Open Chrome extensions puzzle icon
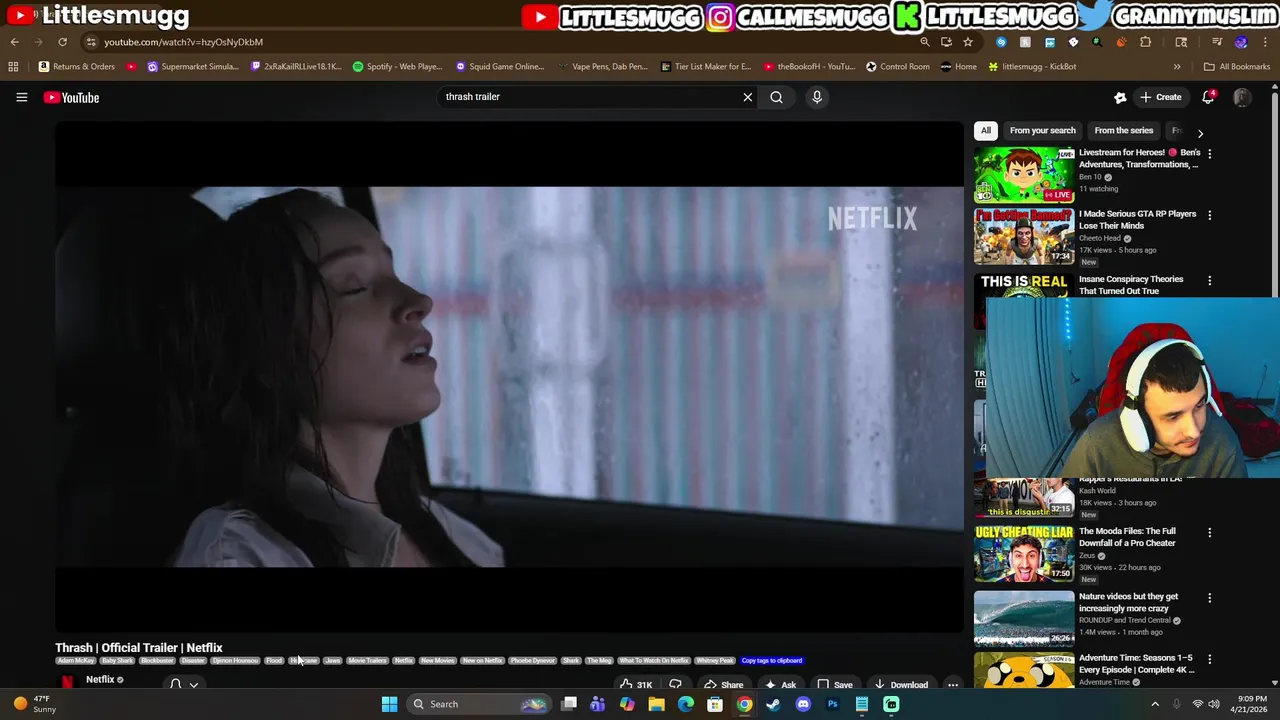 [1145, 42]
